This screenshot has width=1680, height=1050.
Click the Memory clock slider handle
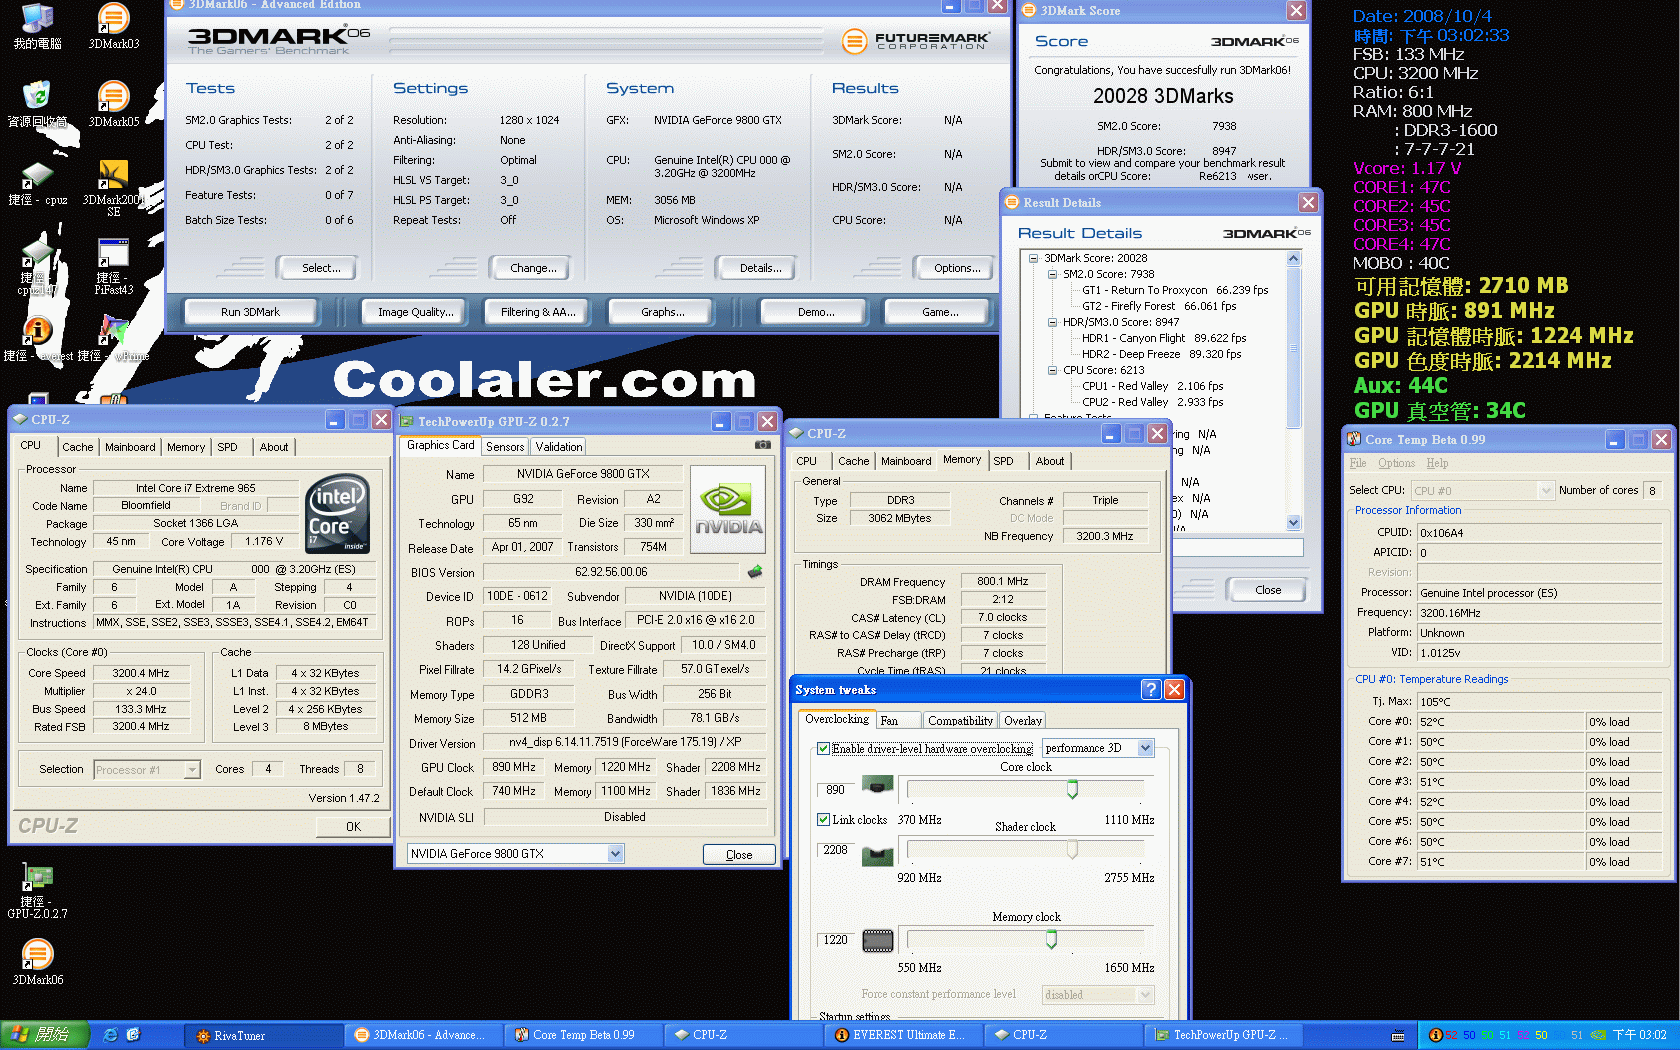(1051, 939)
